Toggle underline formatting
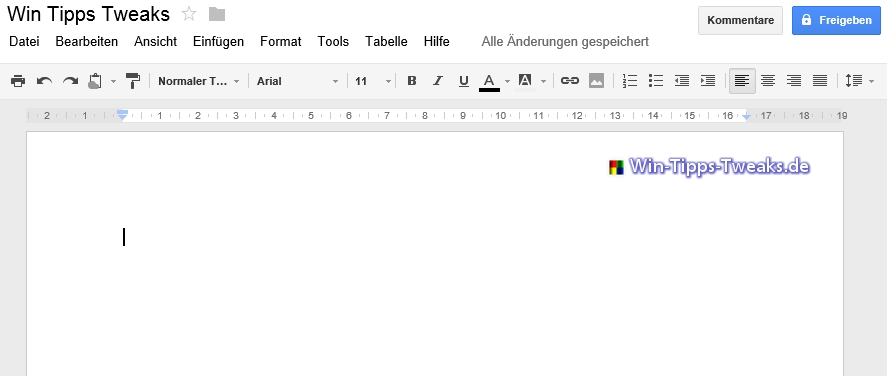 coord(464,81)
